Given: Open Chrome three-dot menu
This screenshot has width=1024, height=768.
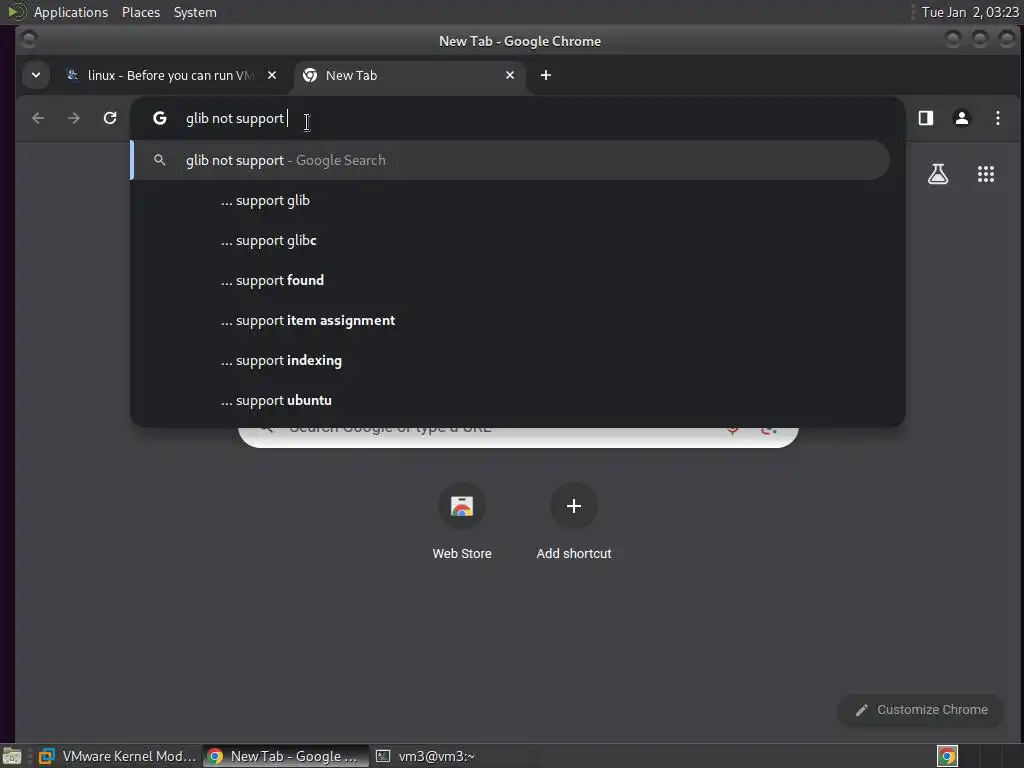Looking at the screenshot, I should tap(998, 118).
